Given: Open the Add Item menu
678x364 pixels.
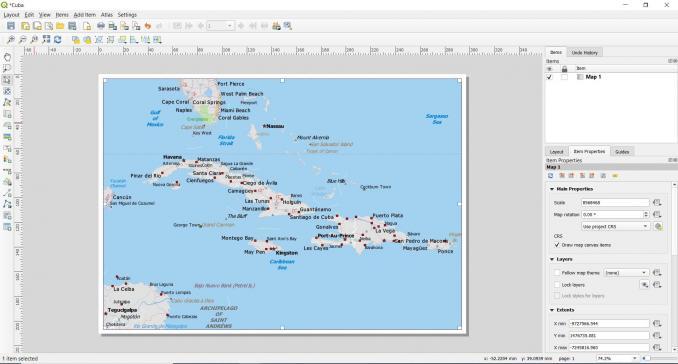Looking at the screenshot, I should 85,15.
